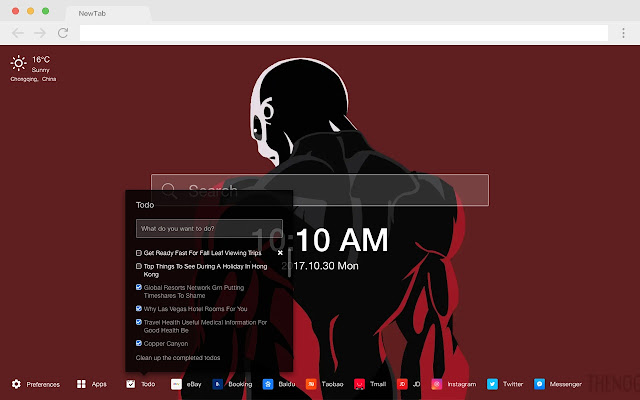Screen dimensions: 640x400
Task: Click the magnifier icon in Search box
Action: tap(169, 191)
